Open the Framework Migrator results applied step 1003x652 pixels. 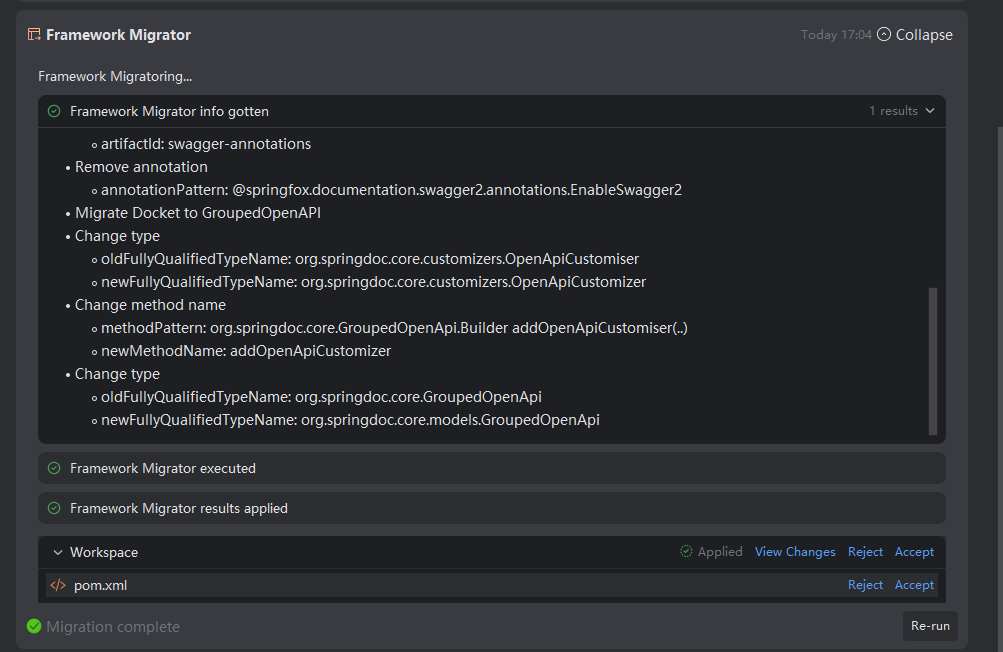pyautogui.click(x=179, y=508)
